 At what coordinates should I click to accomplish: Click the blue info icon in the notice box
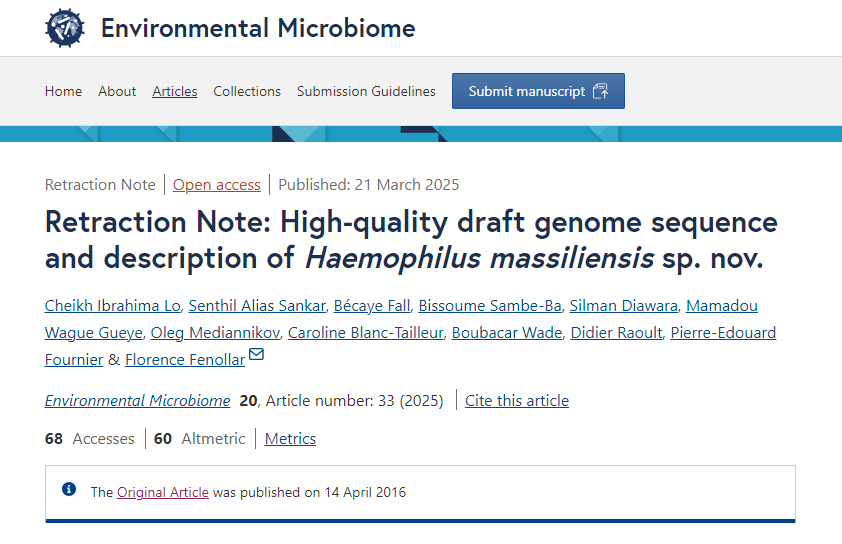(x=69, y=489)
